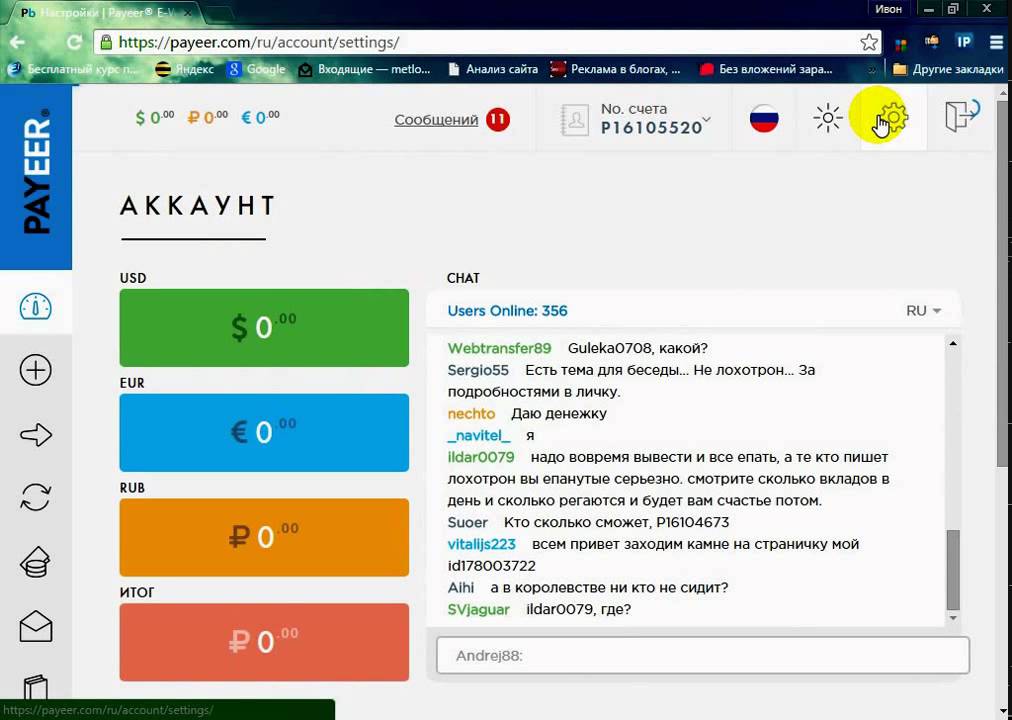Open the Payeer settings gear icon
The height and width of the screenshot is (720, 1012).
pos(894,118)
